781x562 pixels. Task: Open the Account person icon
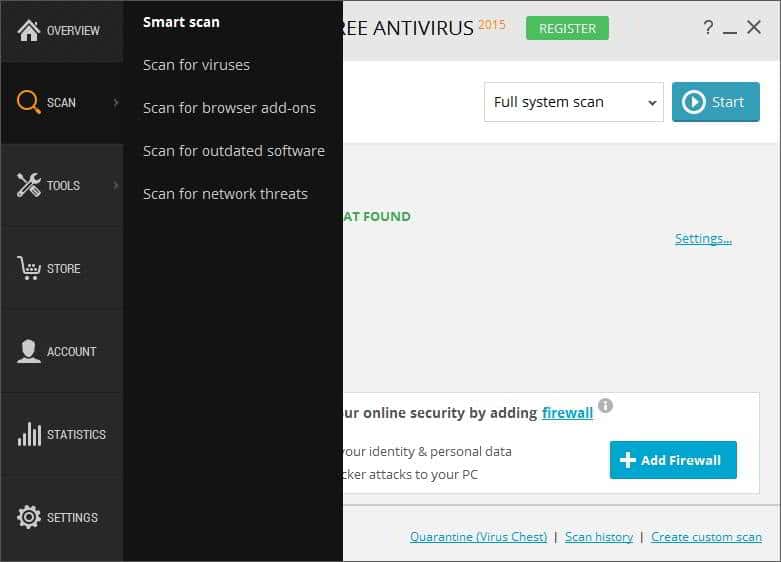pos(28,351)
